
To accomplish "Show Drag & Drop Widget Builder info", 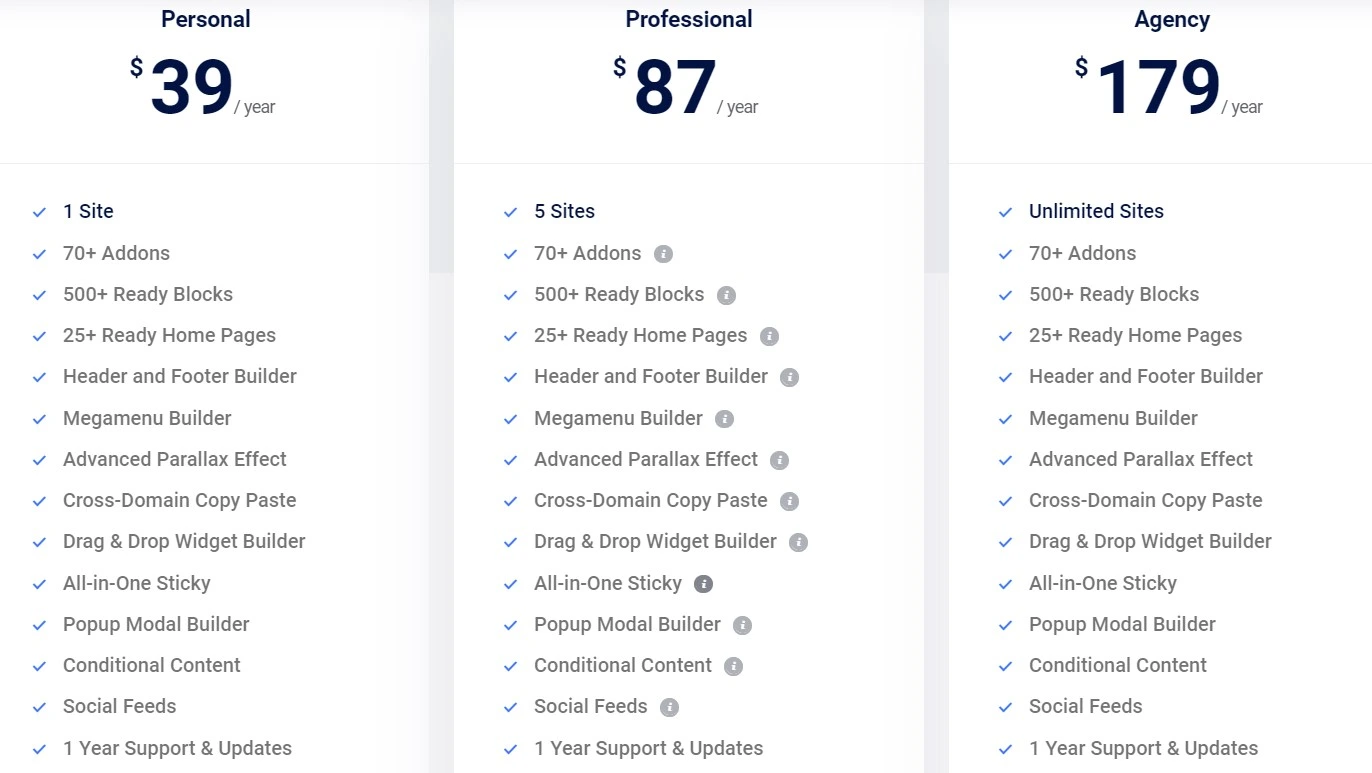I will [x=798, y=542].
